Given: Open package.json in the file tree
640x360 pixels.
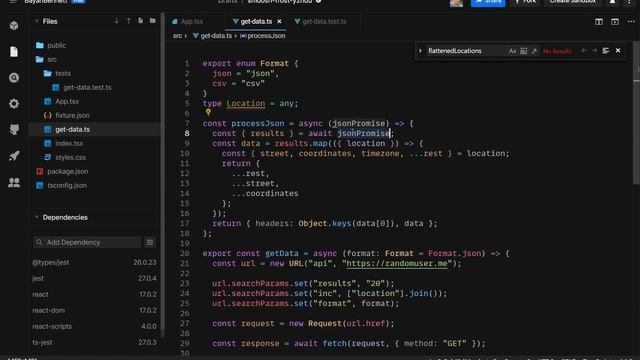Looking at the screenshot, I should (67, 171).
